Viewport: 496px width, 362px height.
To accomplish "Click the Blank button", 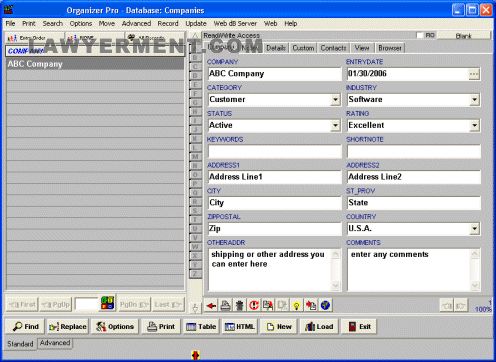I will coord(463,36).
